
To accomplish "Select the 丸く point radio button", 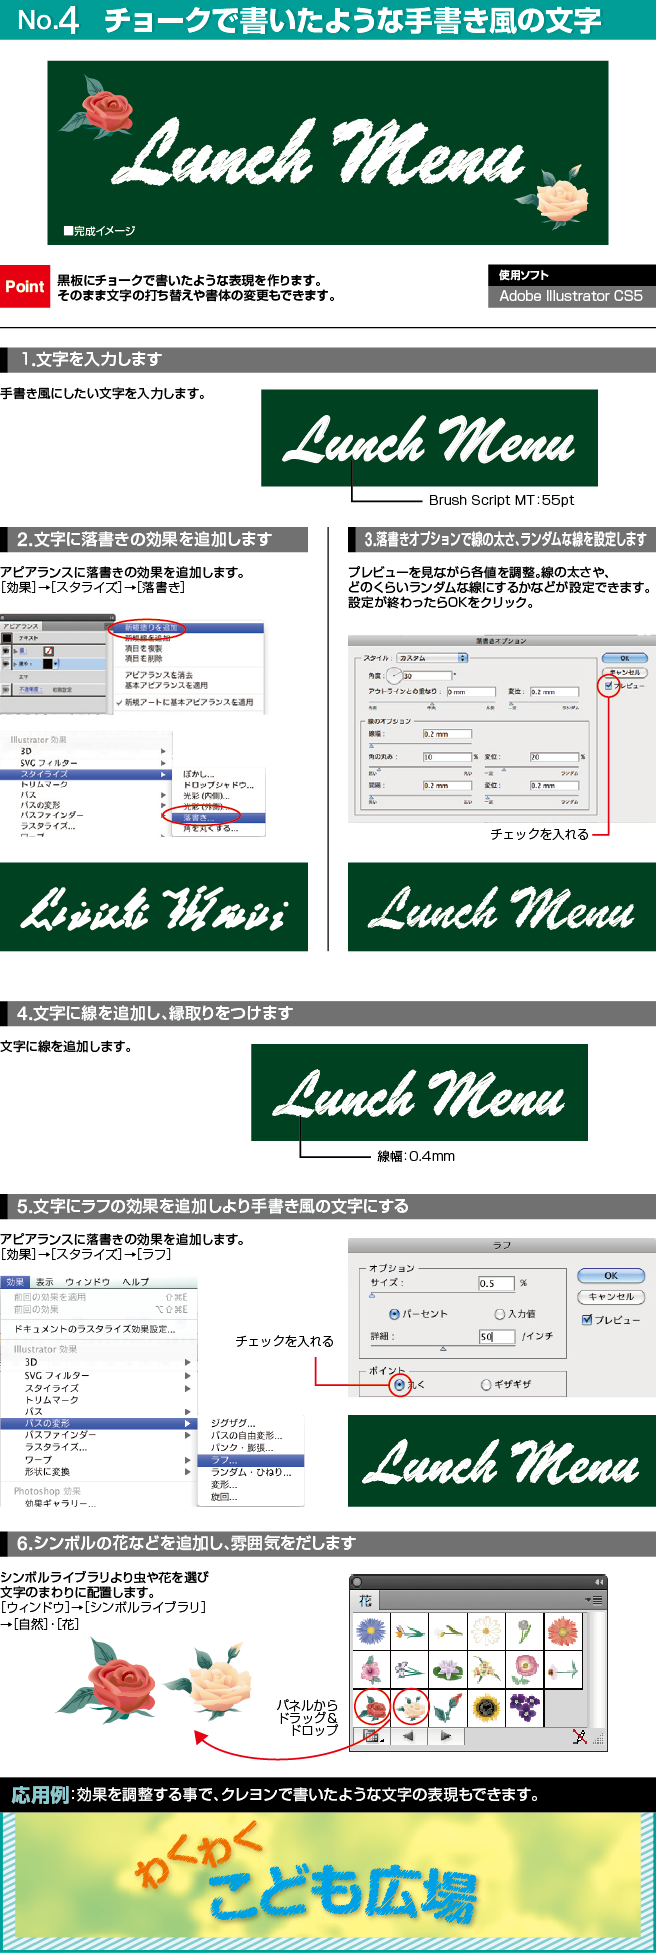I will pyautogui.click(x=399, y=1385).
